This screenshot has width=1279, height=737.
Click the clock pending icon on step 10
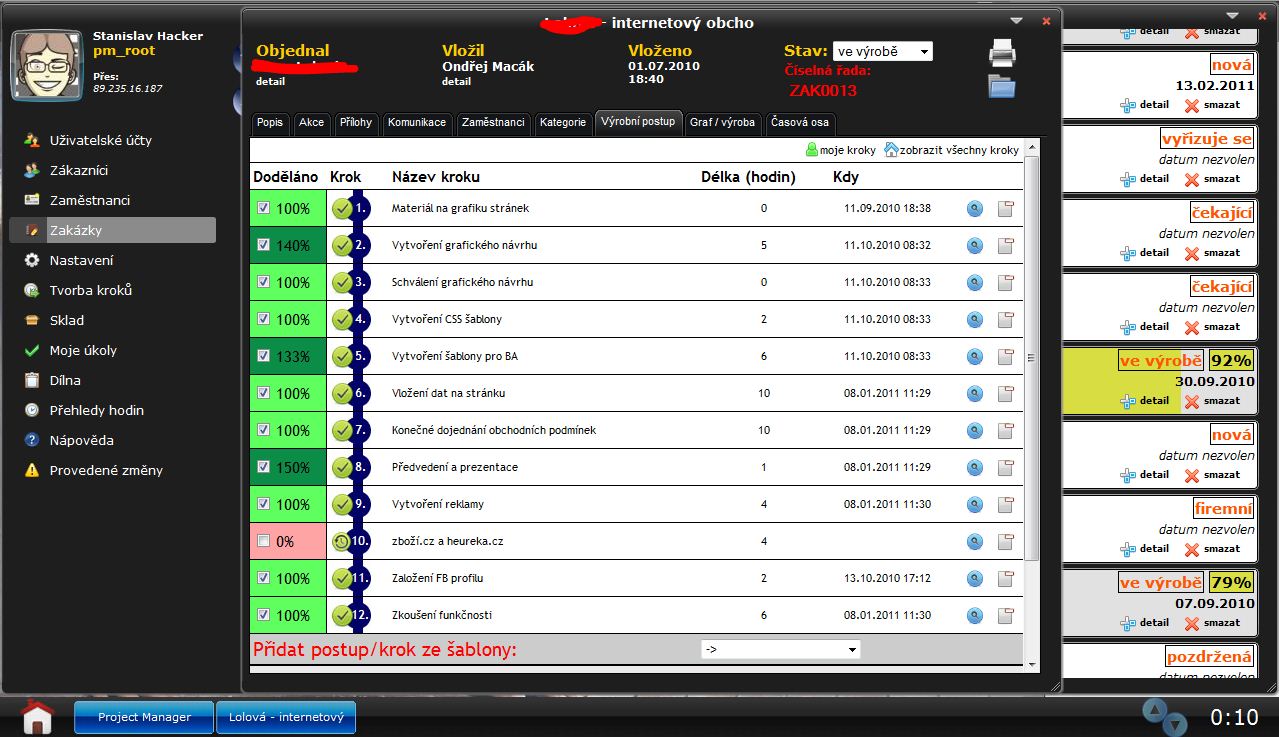coord(342,542)
